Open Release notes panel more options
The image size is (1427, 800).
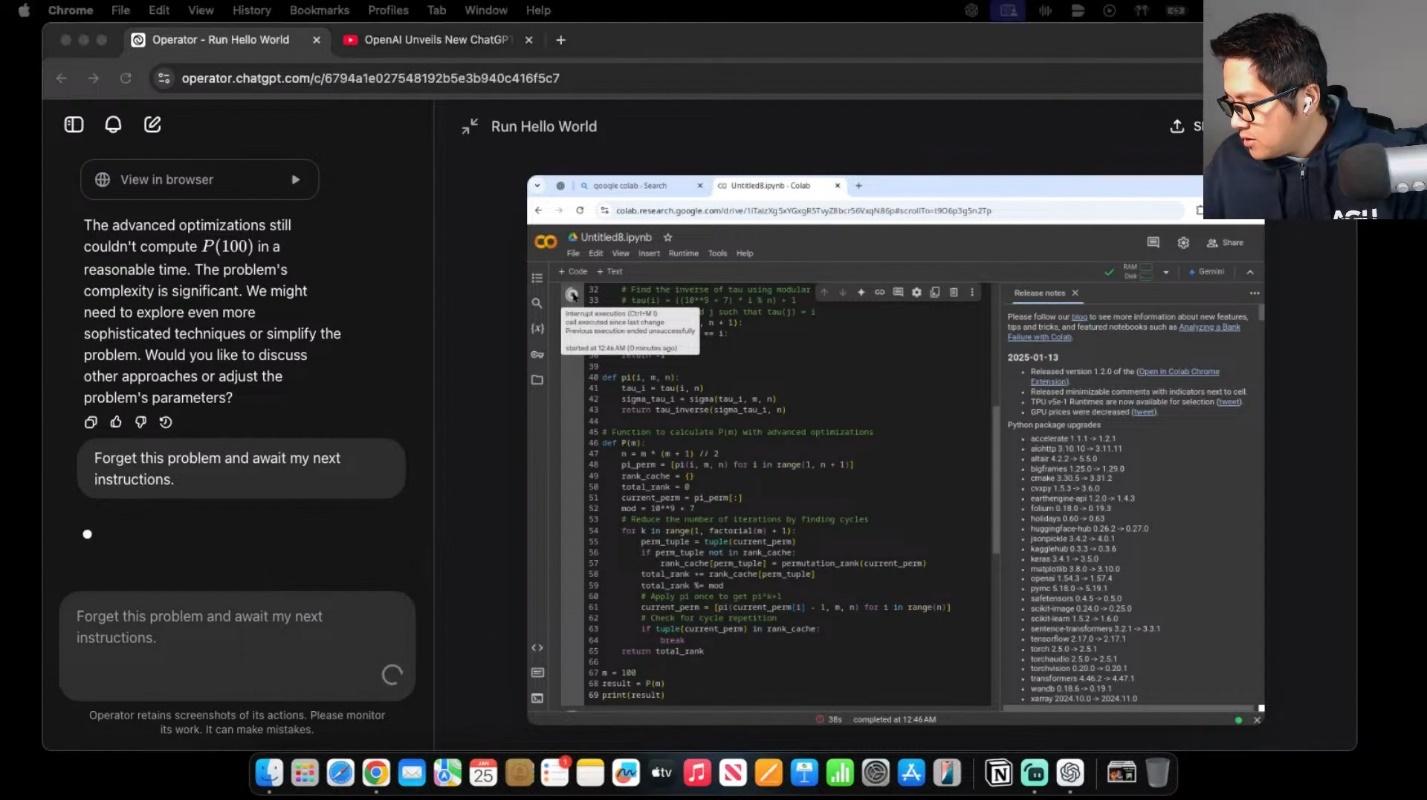coord(1254,293)
